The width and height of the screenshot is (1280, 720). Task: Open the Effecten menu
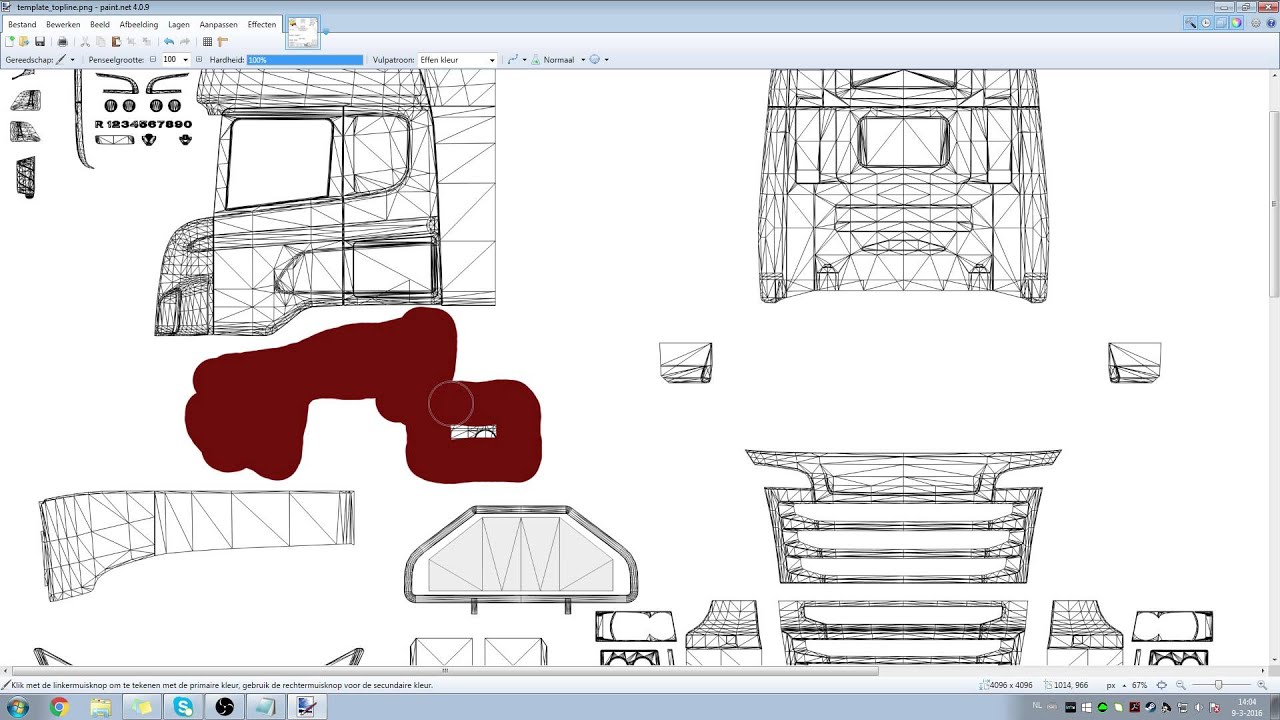tap(262, 24)
